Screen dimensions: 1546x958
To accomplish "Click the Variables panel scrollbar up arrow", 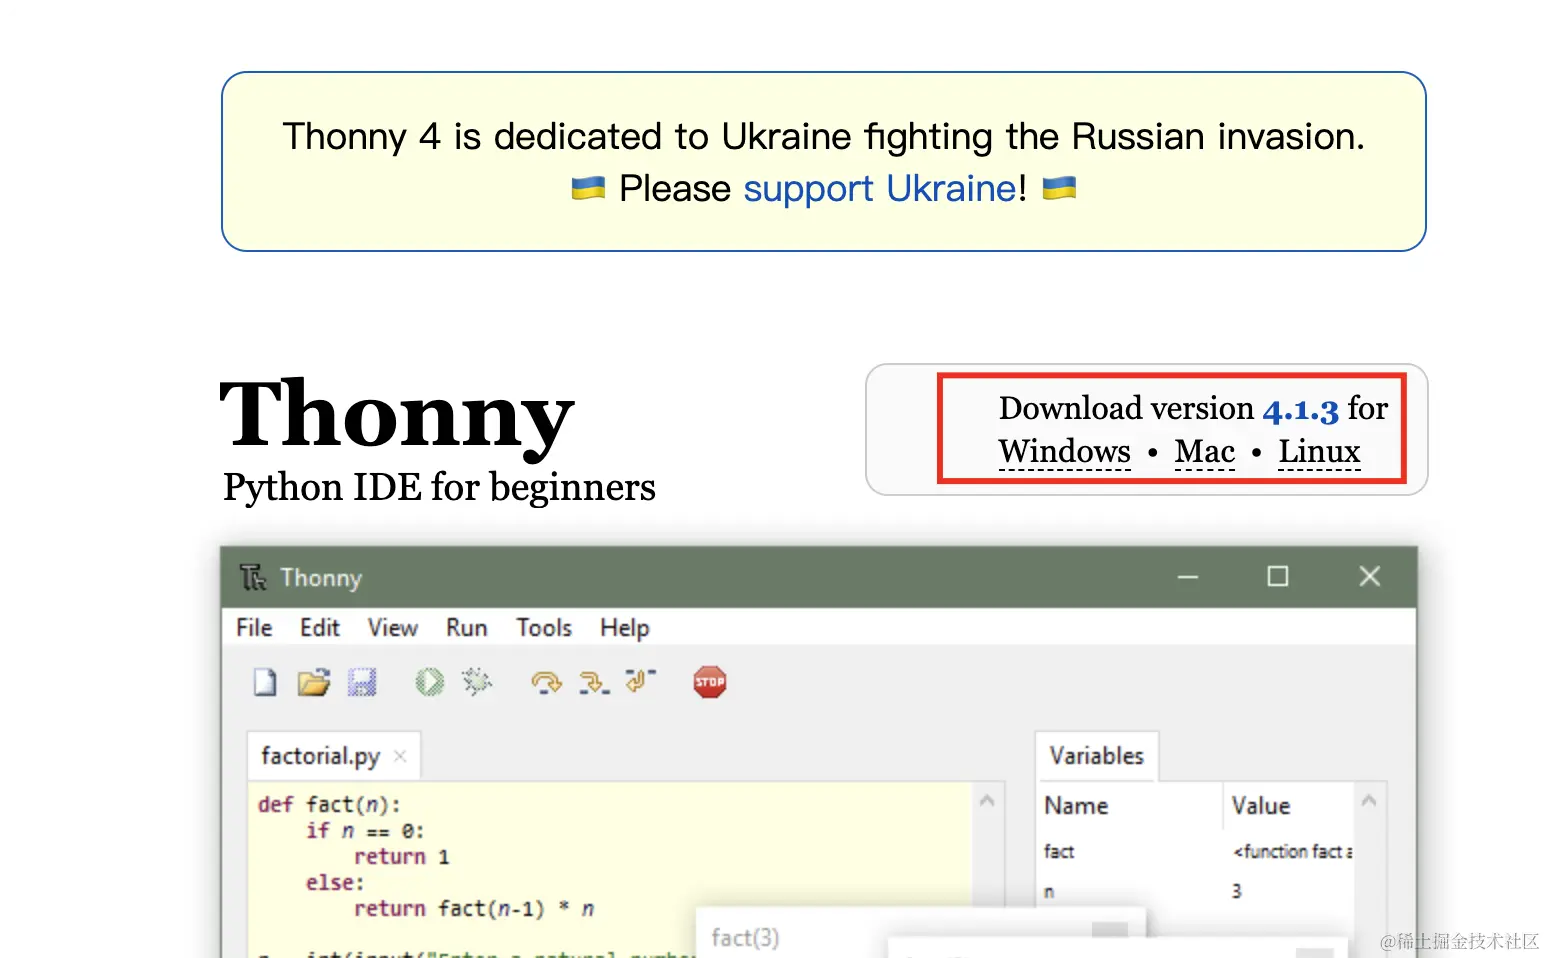I will point(1369,800).
